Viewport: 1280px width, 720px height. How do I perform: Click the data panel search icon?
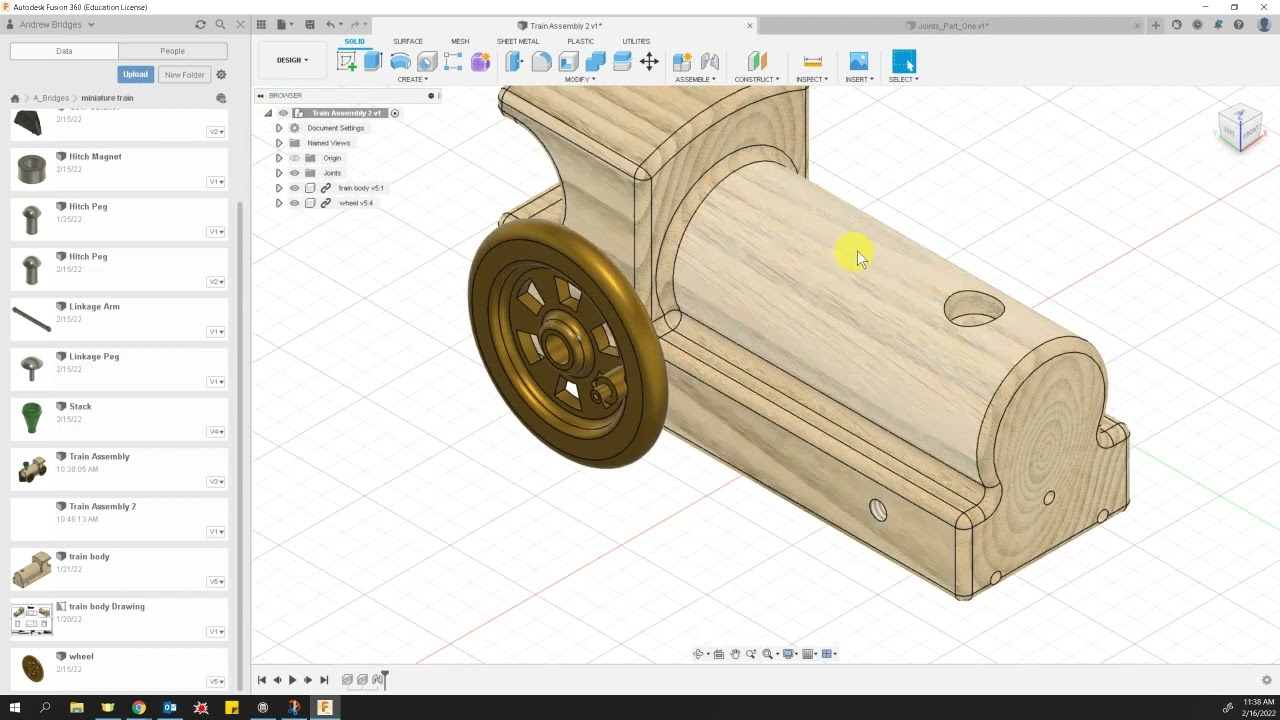tap(220, 25)
